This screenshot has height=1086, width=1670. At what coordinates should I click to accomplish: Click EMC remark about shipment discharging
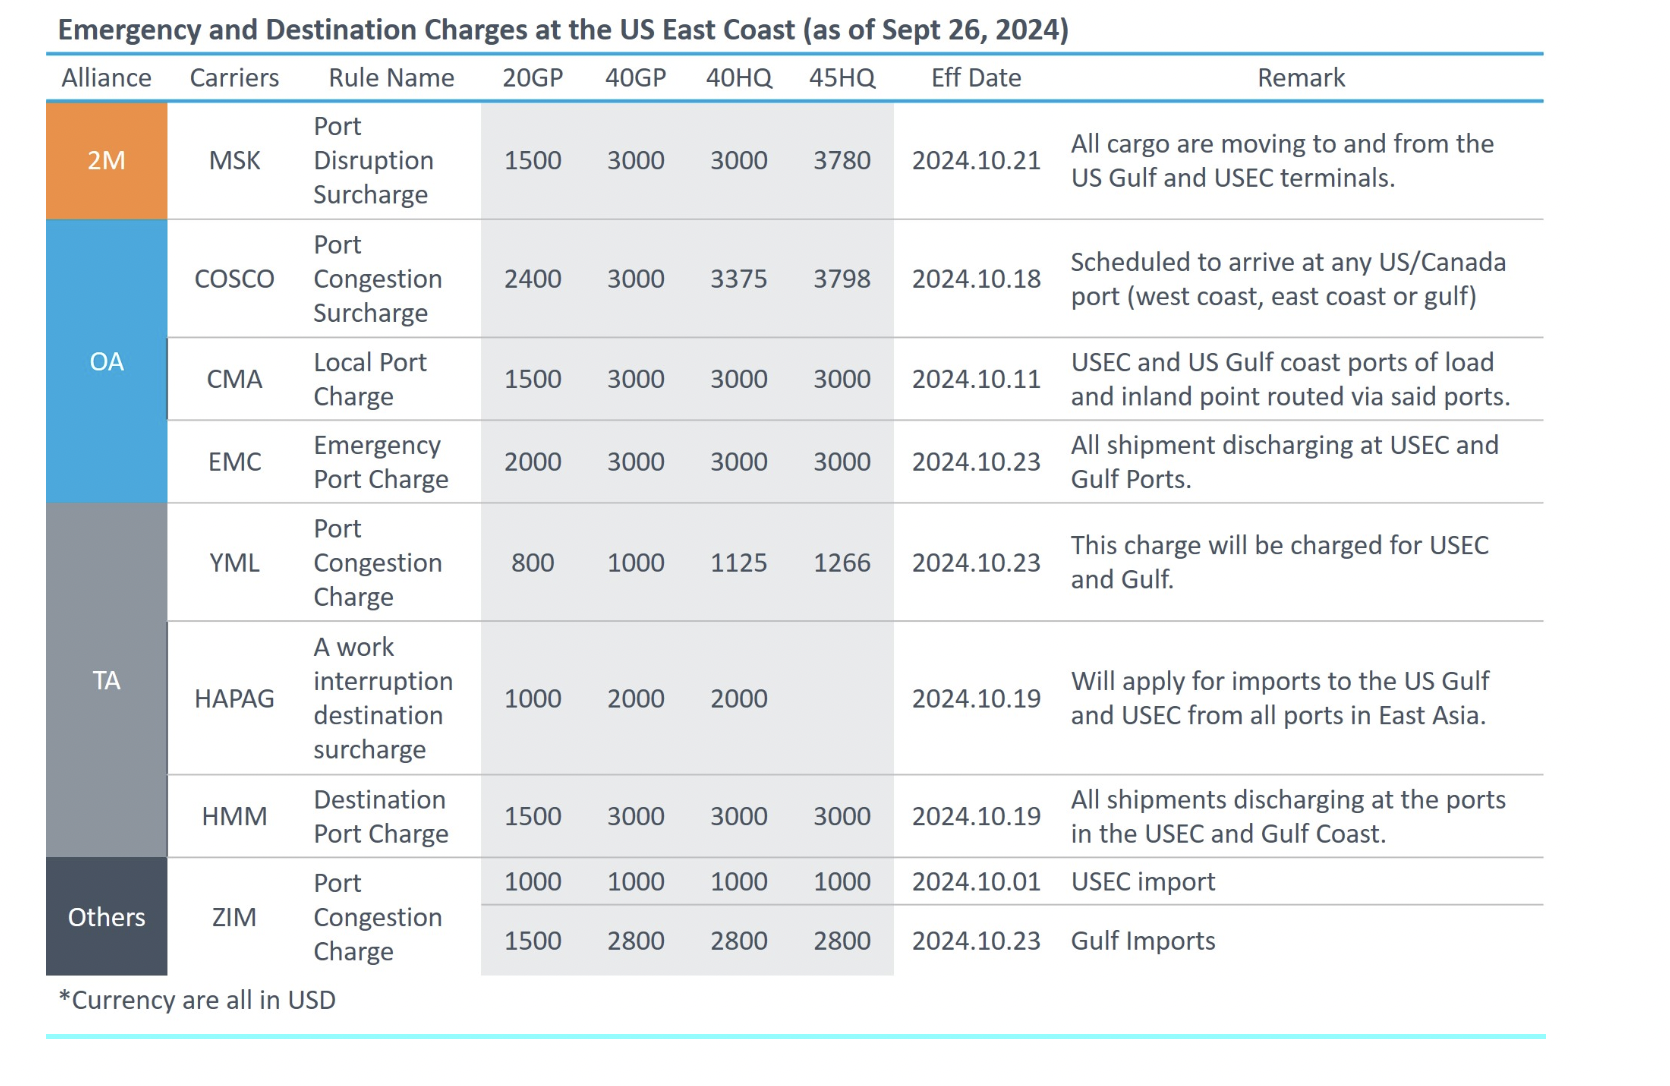(1285, 462)
